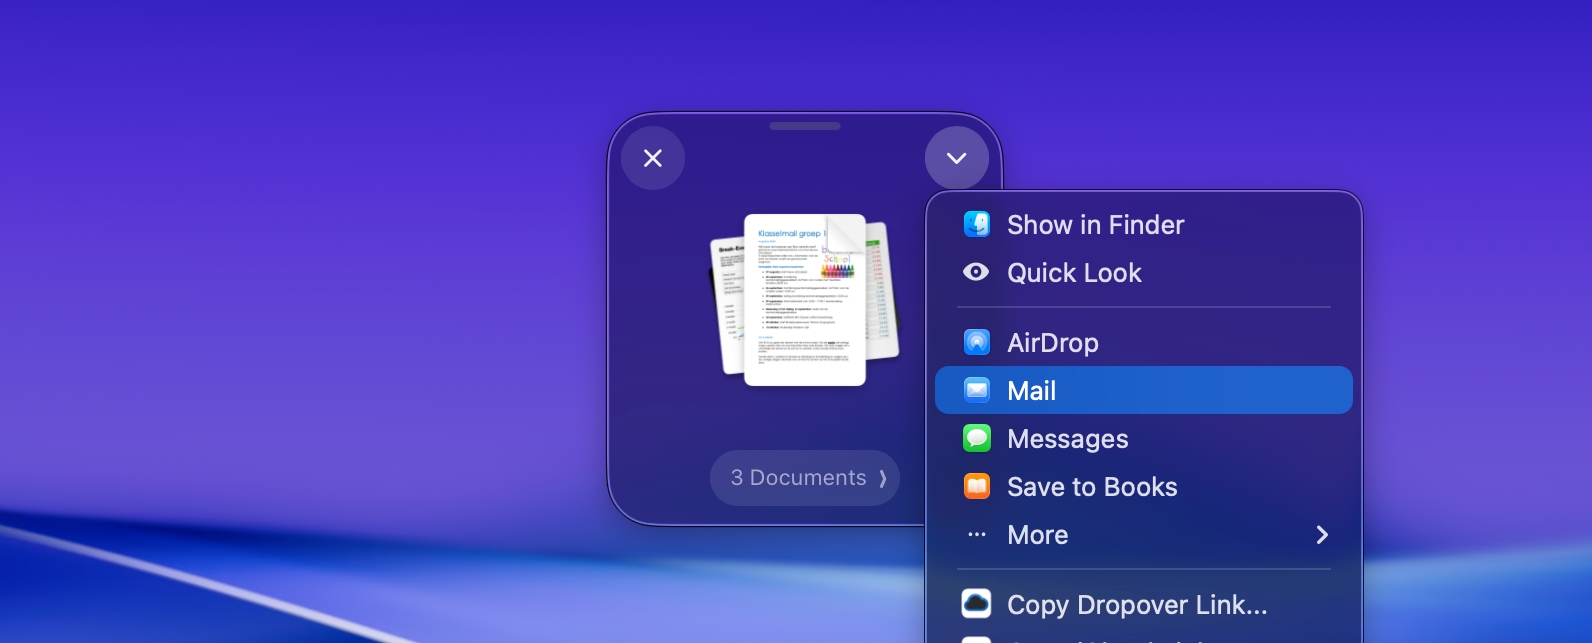Screen dimensions: 1592x643
Task: Expand the 3 Documents list button
Action: pyautogui.click(x=805, y=478)
